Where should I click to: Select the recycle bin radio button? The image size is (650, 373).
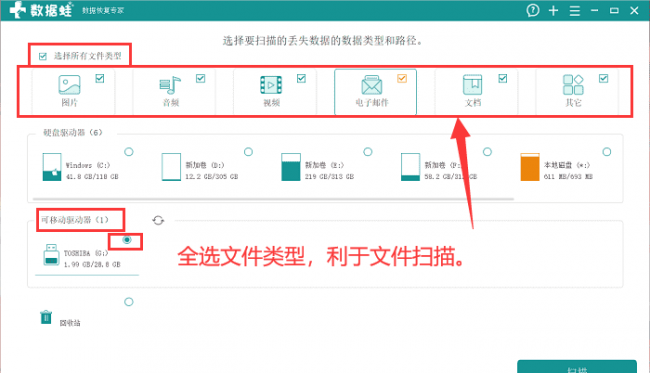click(129, 302)
